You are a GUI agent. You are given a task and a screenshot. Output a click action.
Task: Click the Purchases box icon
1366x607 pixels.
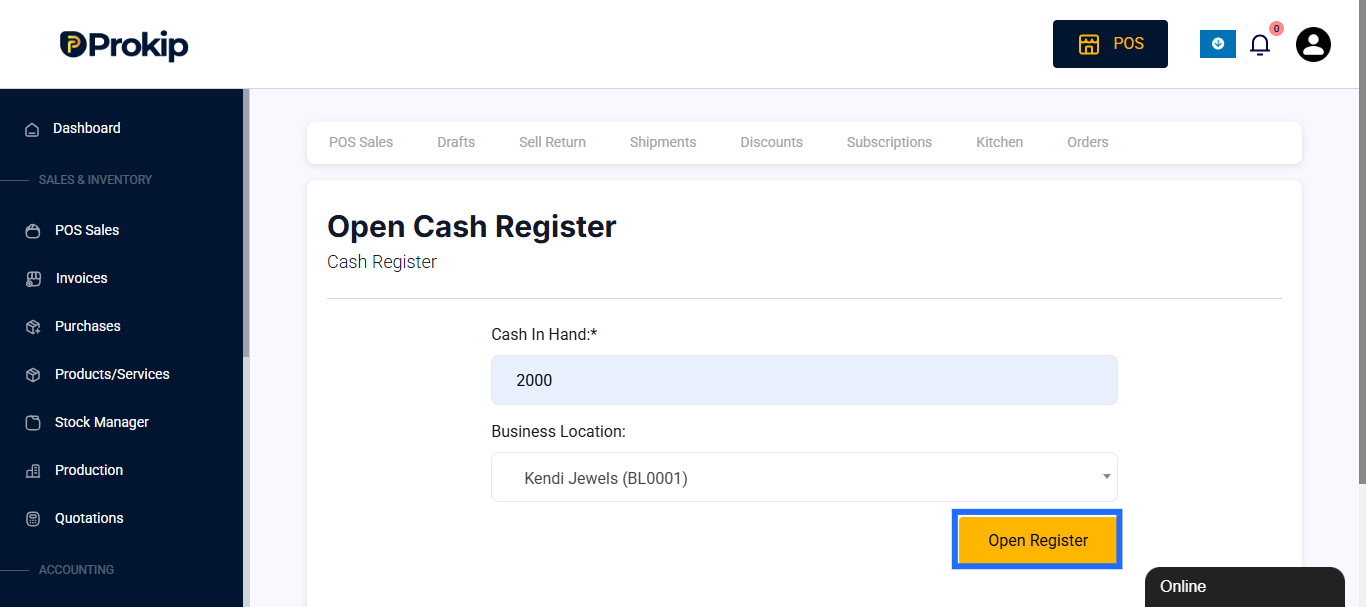(33, 327)
